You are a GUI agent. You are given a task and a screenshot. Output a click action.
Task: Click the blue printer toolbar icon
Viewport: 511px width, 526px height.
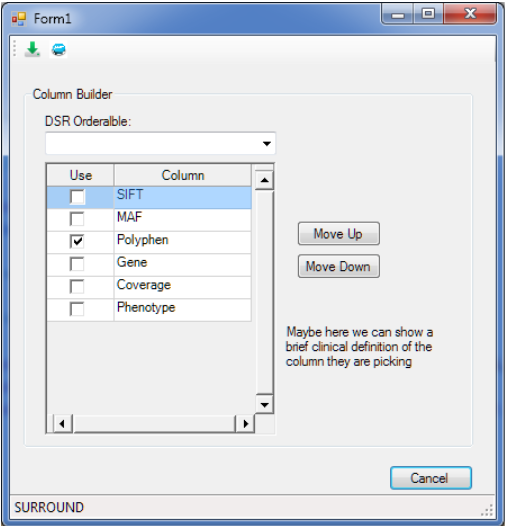pos(58,50)
